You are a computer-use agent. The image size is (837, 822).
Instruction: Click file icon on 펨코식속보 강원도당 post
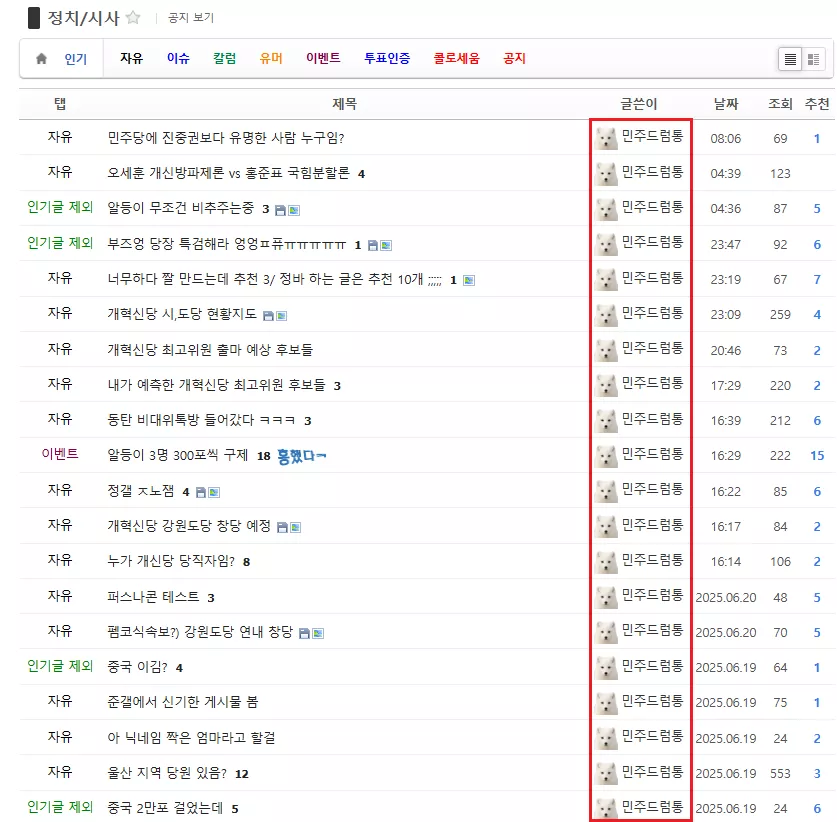pyautogui.click(x=304, y=633)
